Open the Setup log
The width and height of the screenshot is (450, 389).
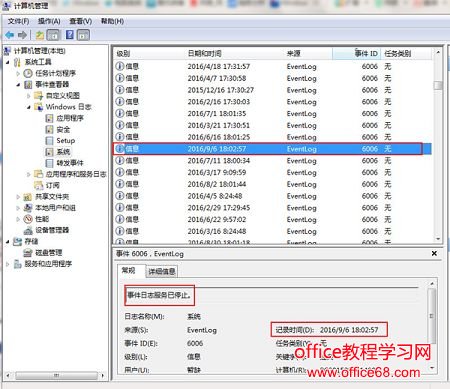(66, 141)
